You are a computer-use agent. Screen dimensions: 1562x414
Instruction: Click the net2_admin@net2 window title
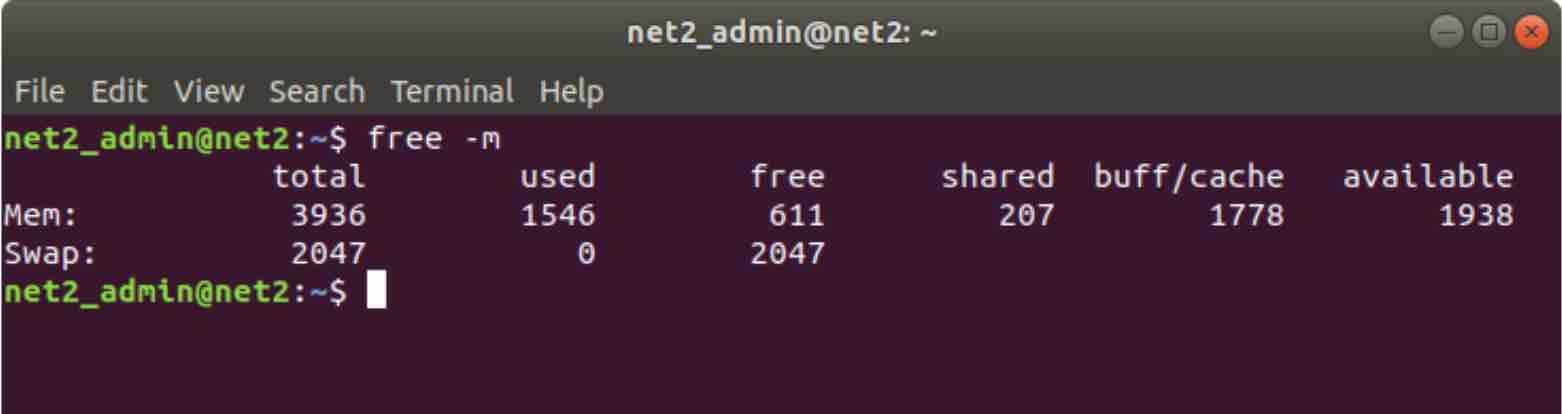(782, 33)
